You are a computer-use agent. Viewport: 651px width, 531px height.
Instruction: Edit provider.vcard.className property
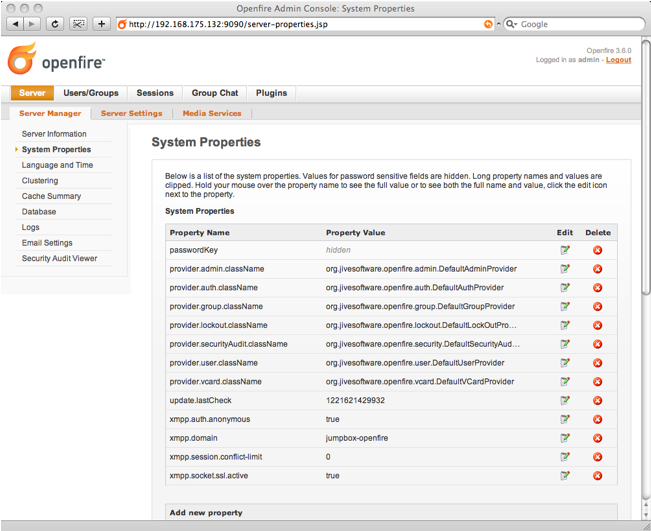coord(565,381)
